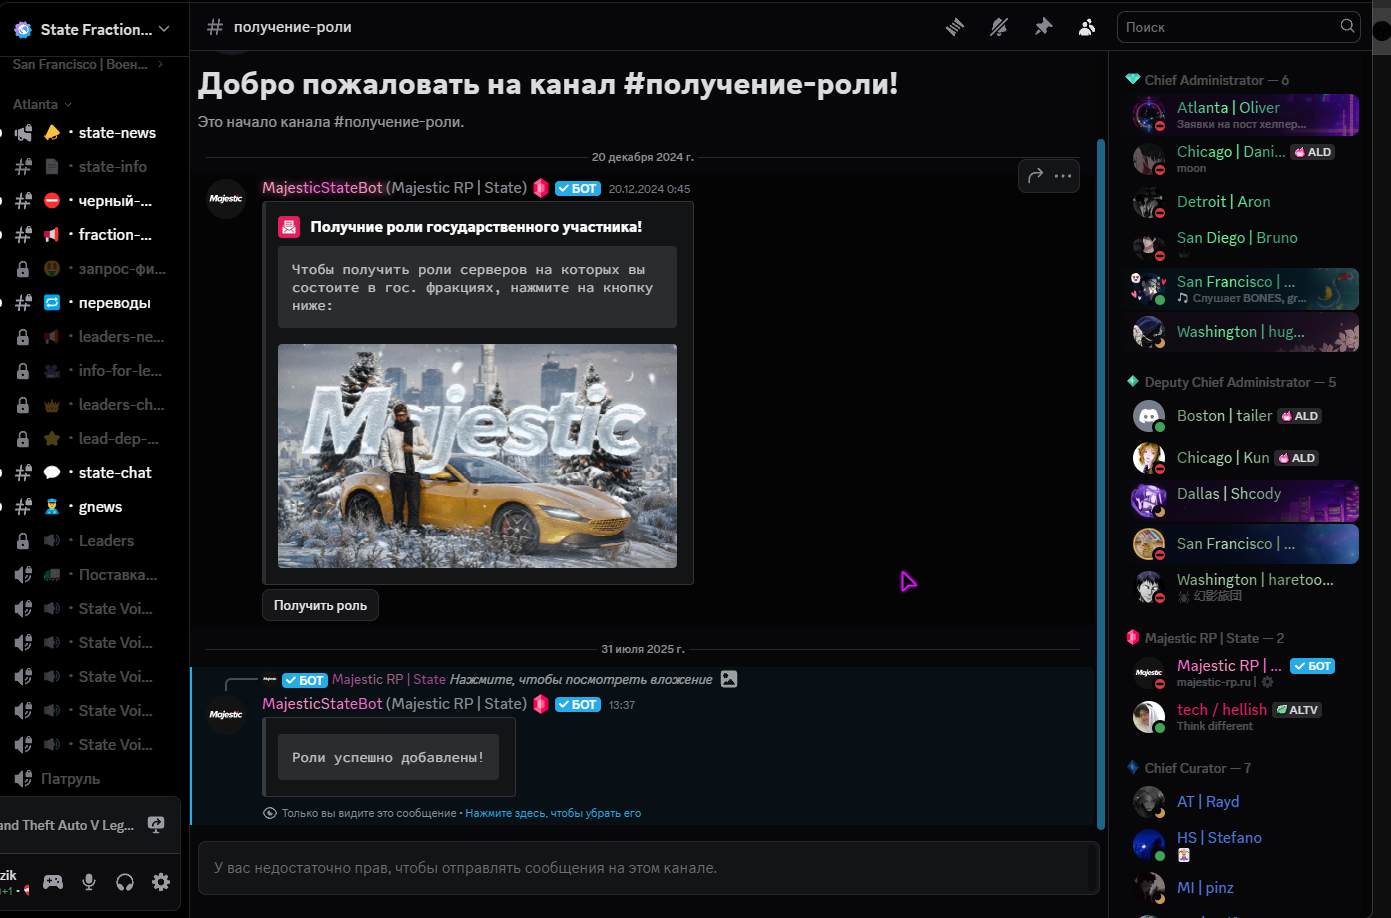Click the forward message arrow icon

pos(1035,176)
